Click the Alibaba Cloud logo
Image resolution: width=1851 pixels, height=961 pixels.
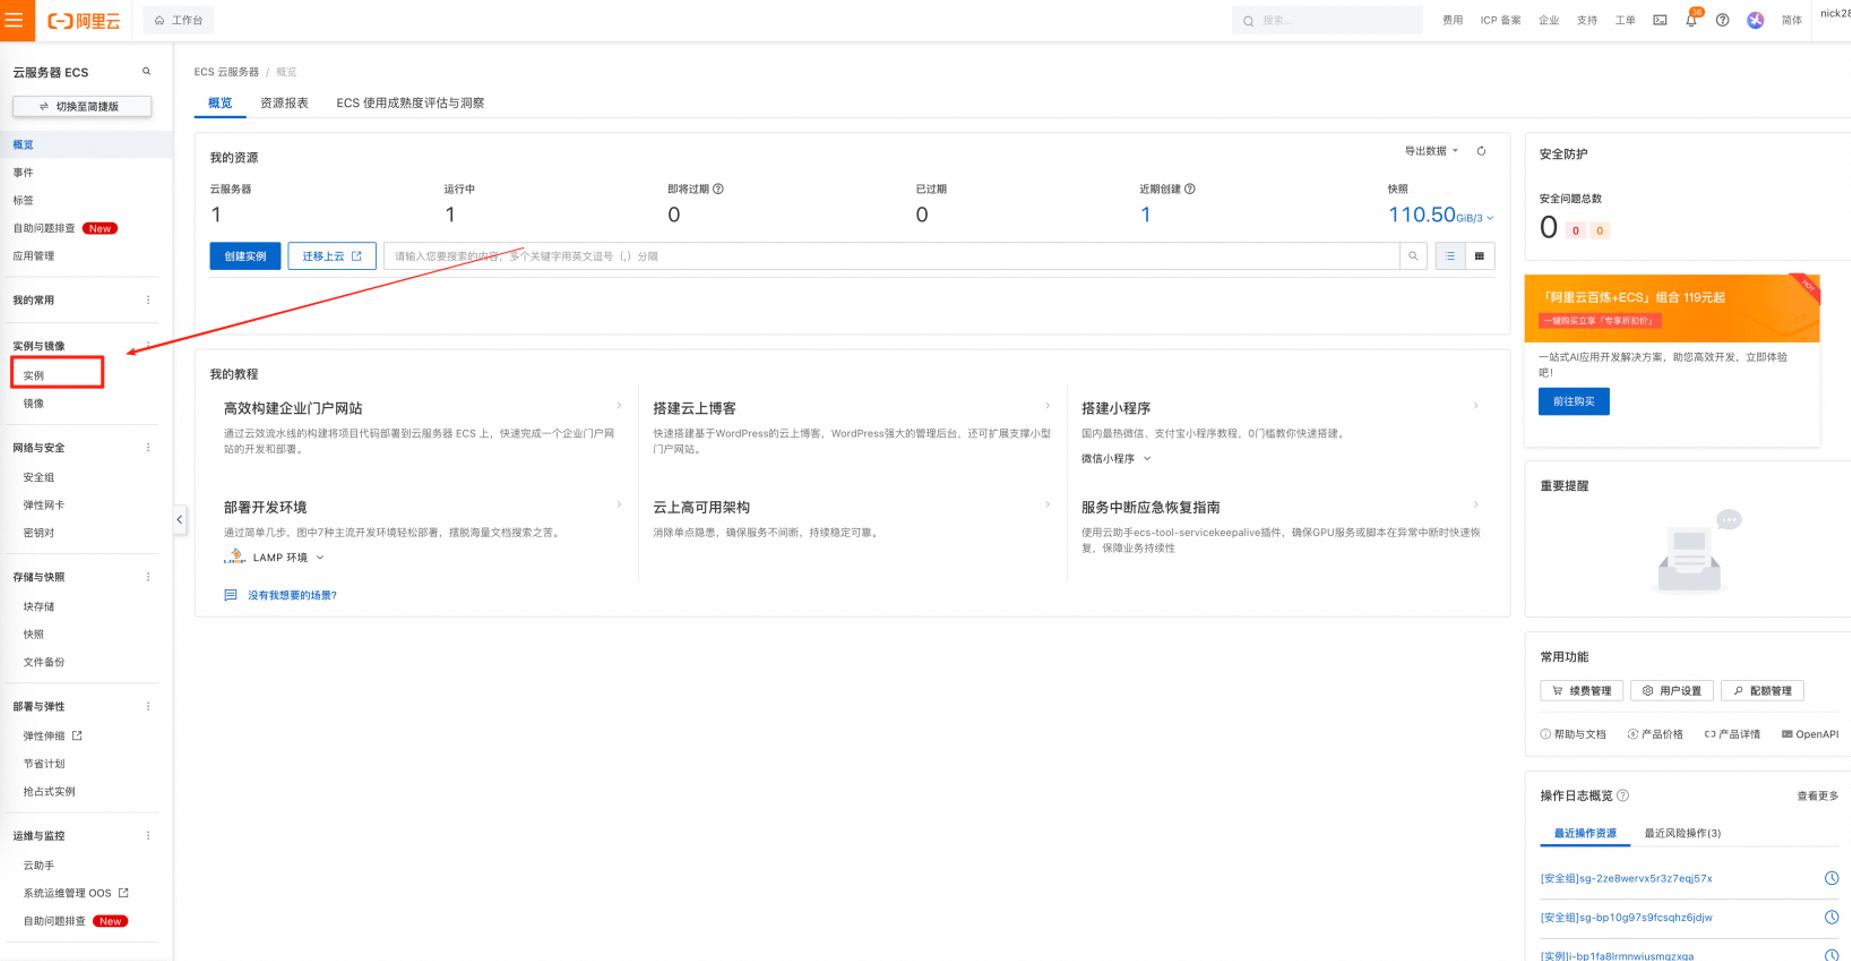click(84, 21)
